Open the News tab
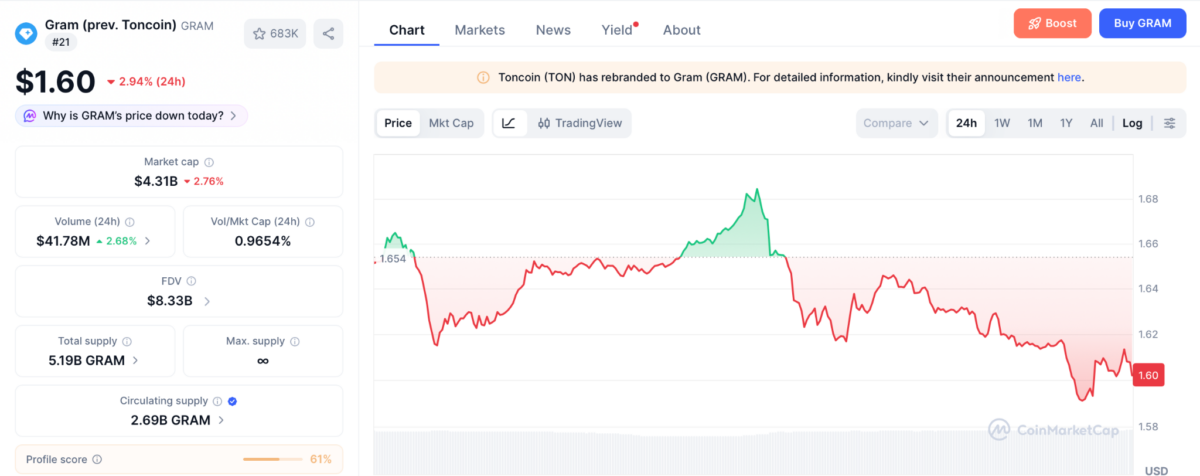This screenshot has width=1200, height=476. tap(553, 30)
